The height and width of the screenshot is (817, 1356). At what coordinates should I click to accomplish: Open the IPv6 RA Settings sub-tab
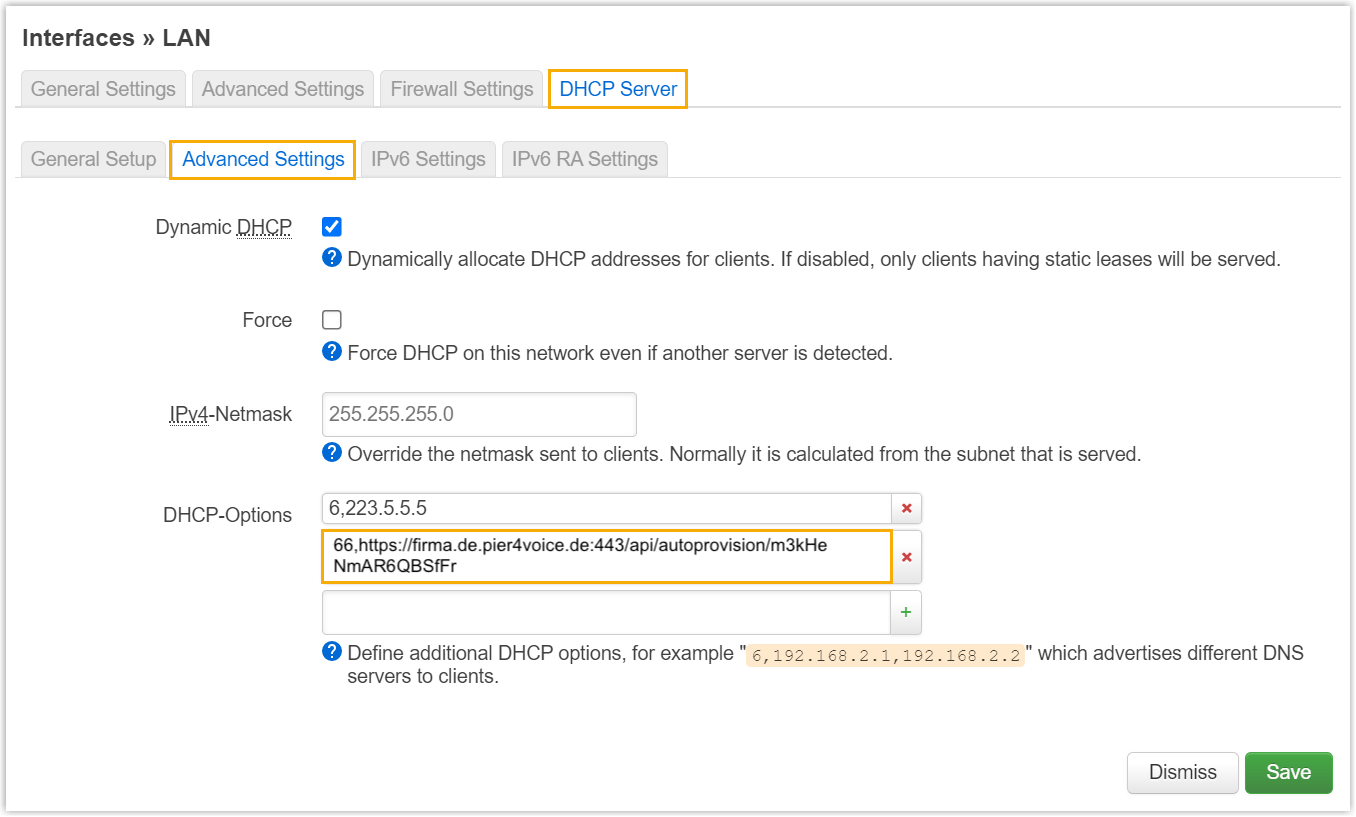pyautogui.click(x=584, y=159)
